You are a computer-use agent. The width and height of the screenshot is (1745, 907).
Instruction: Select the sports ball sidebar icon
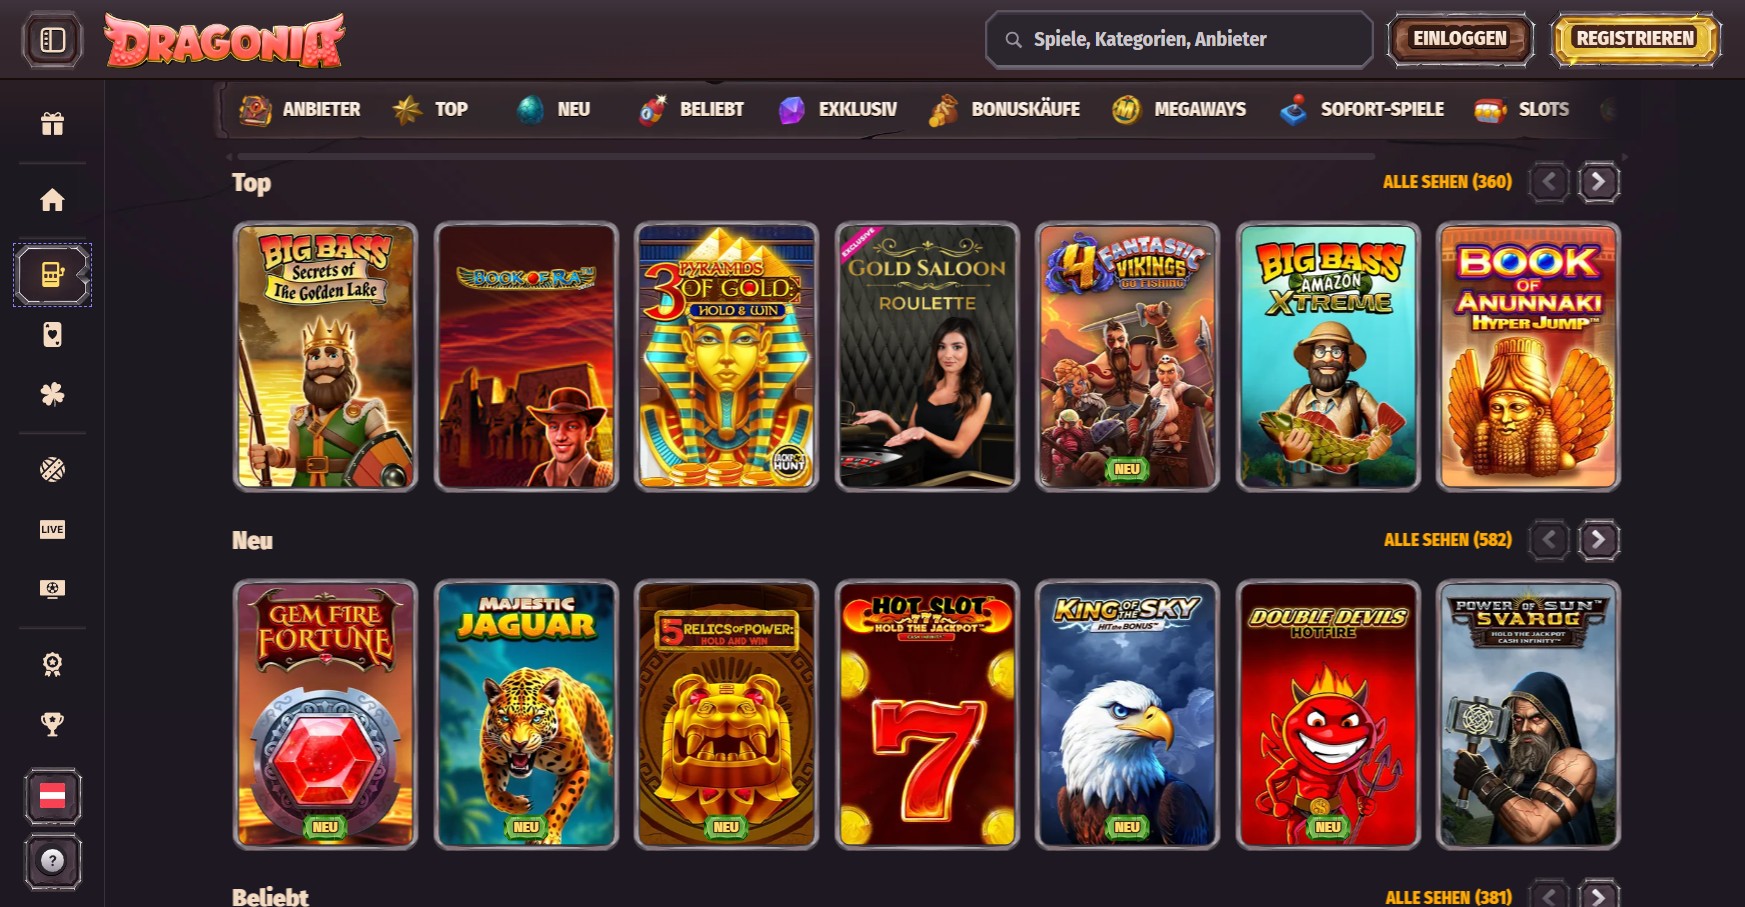pos(52,469)
